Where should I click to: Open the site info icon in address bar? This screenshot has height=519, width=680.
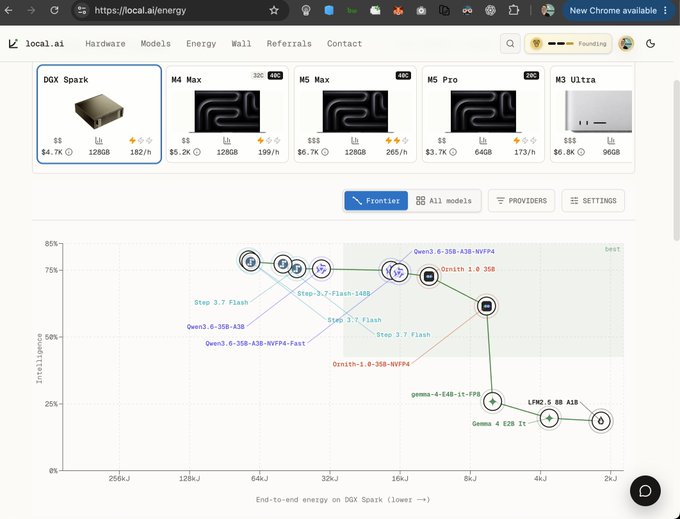click(82, 10)
